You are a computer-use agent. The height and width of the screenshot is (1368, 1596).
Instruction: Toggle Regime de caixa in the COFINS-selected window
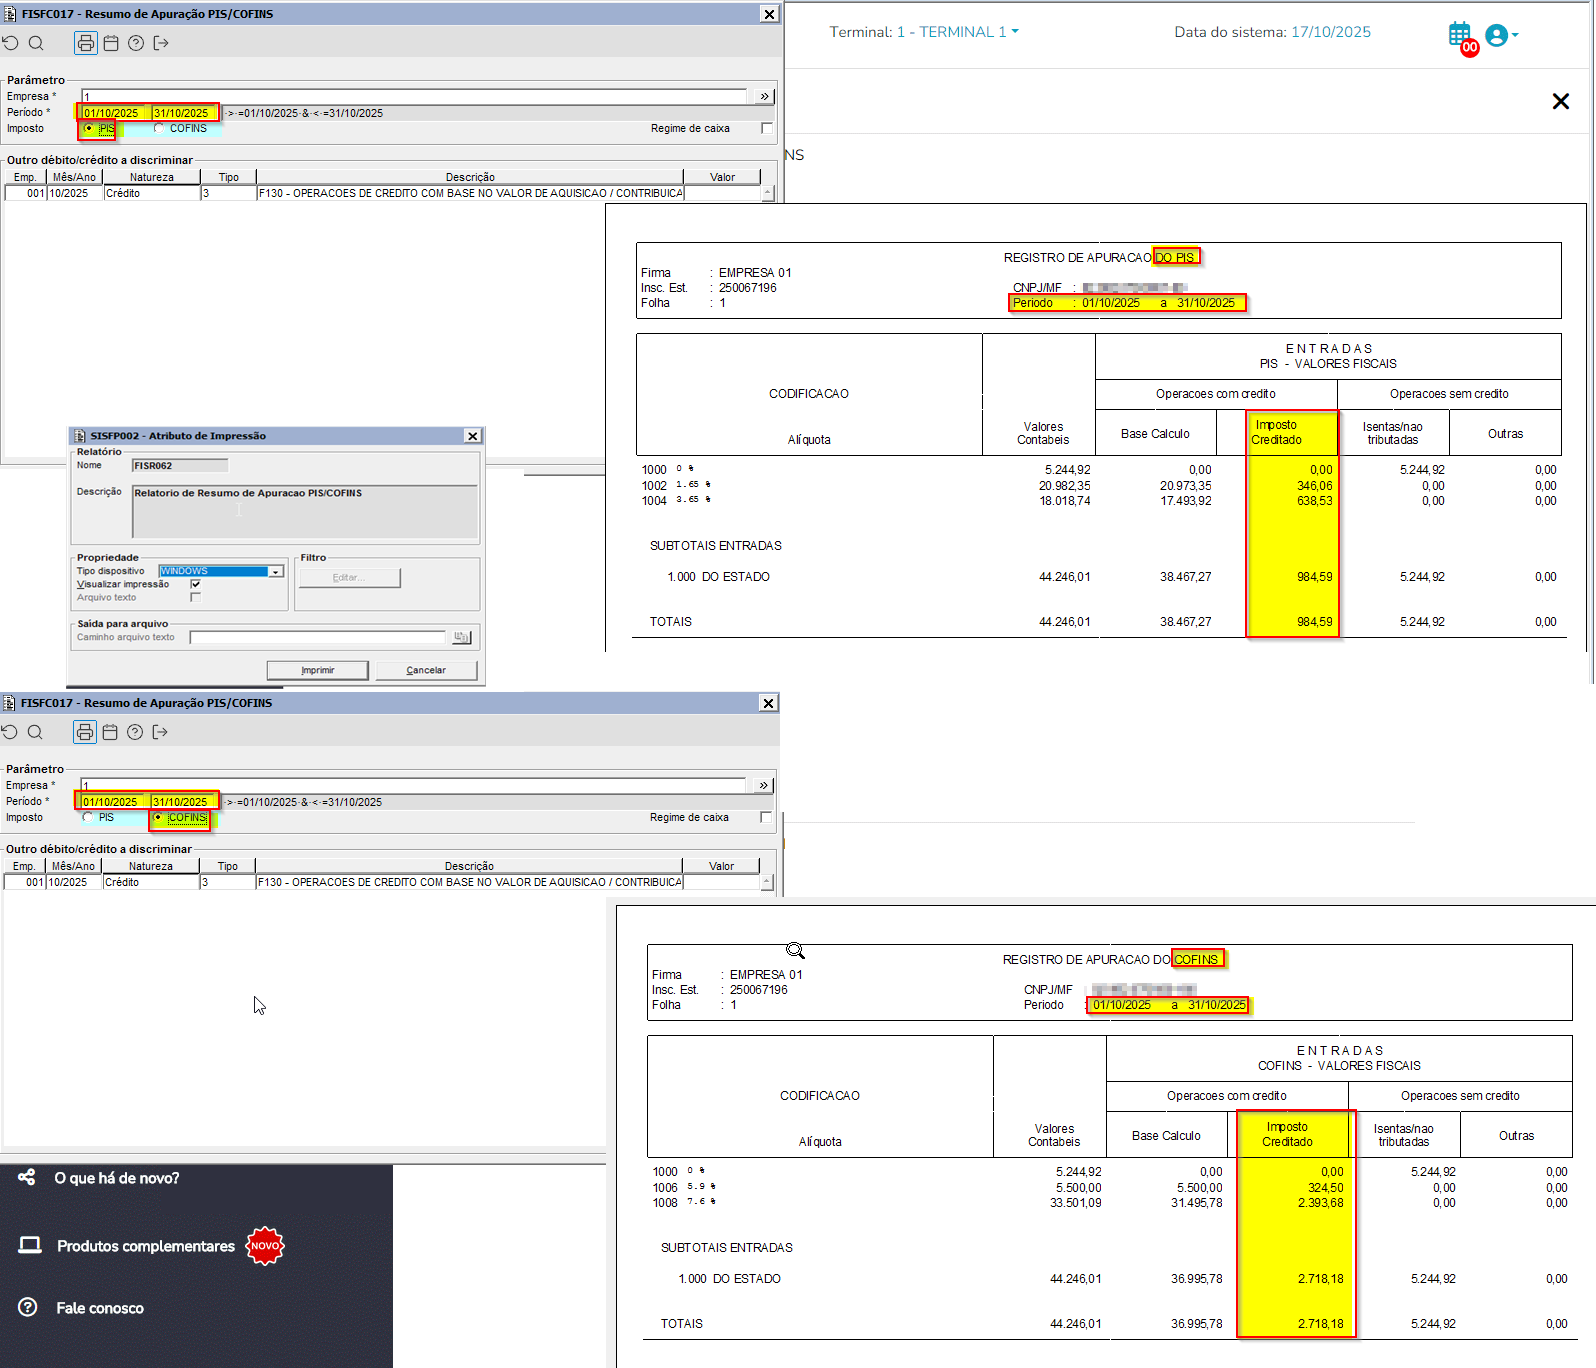766,817
